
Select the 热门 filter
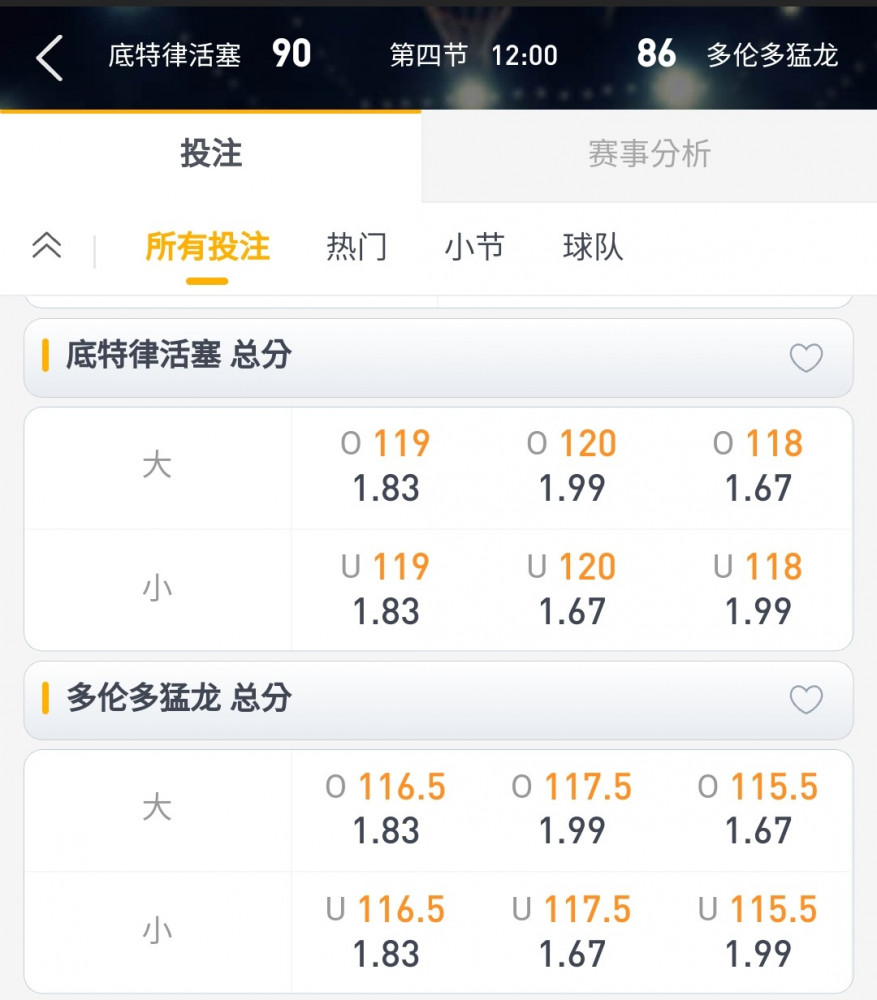(357, 247)
